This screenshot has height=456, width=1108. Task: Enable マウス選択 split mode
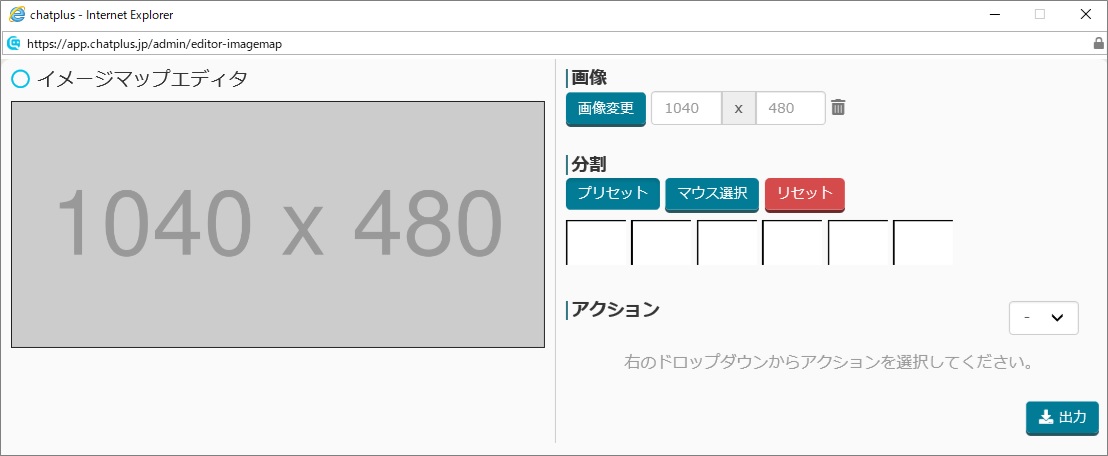[712, 193]
